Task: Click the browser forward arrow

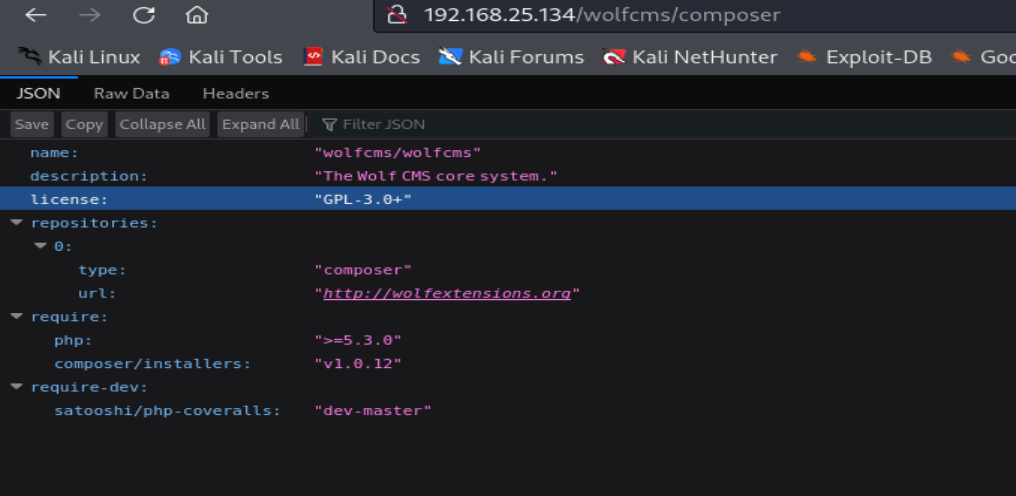Action: pos(89,15)
